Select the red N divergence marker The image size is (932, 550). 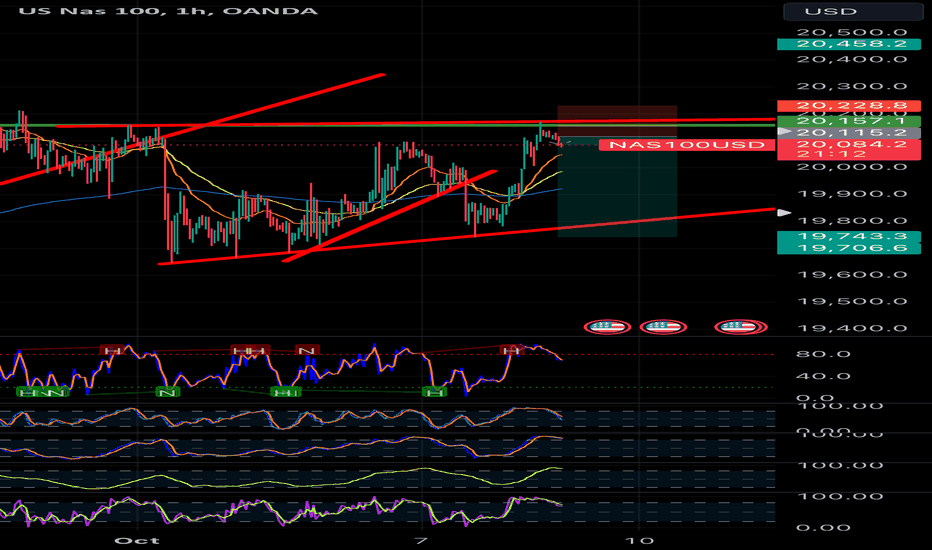point(307,351)
